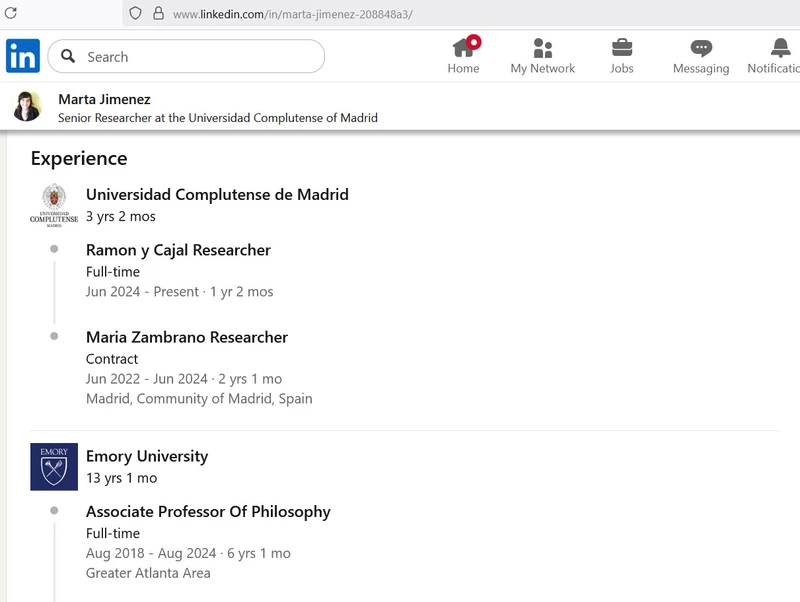Click the shield tracking protection icon

tap(135, 14)
